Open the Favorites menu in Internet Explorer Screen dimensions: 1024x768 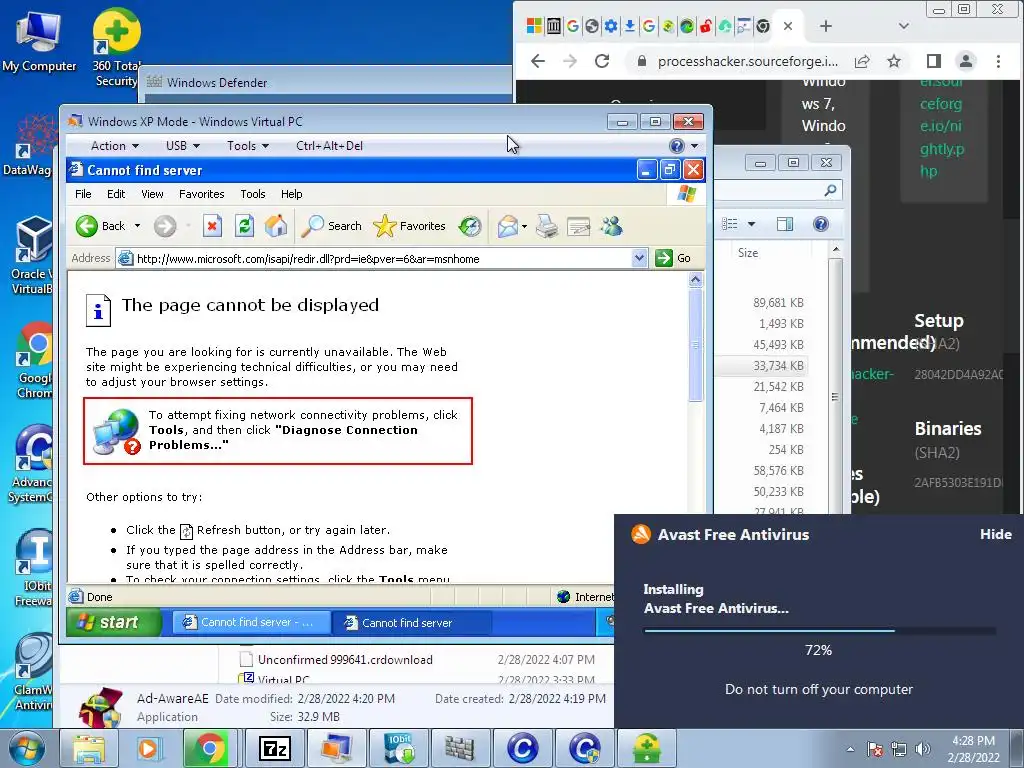point(202,194)
